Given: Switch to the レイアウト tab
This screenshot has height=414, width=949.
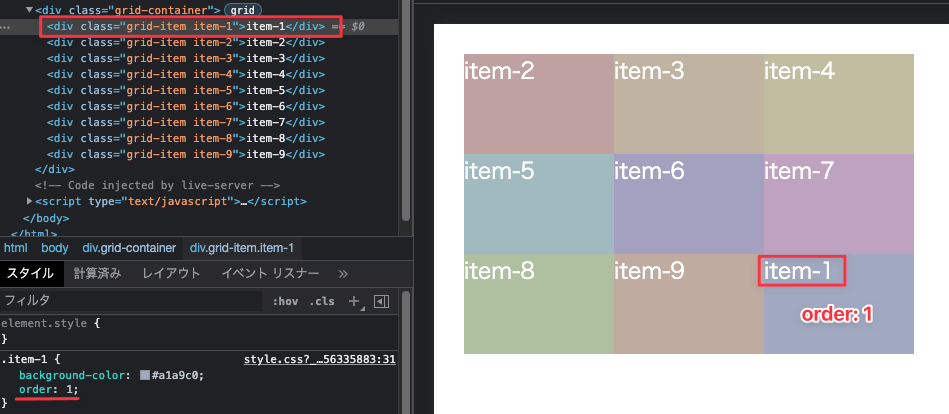Looking at the screenshot, I should (x=171, y=274).
